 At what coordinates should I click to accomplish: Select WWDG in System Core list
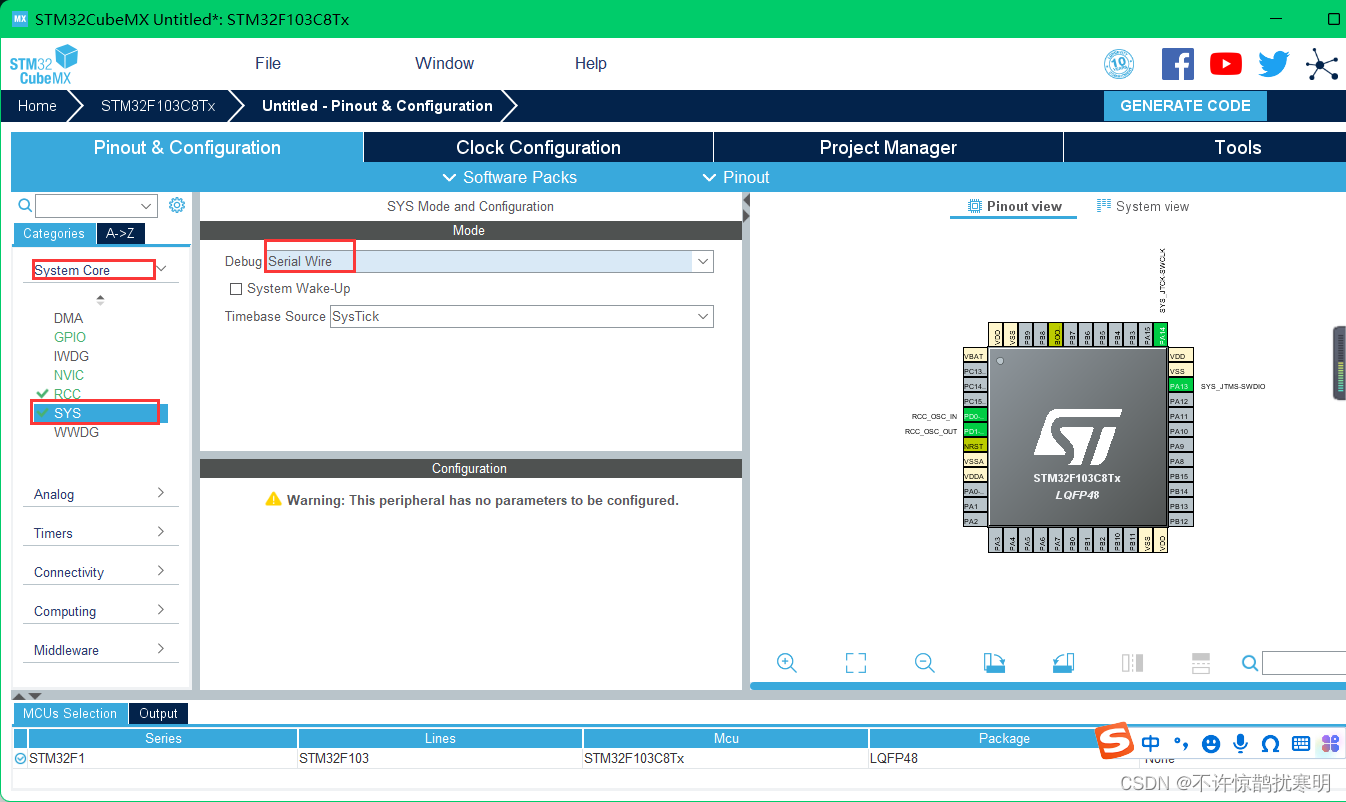point(76,432)
